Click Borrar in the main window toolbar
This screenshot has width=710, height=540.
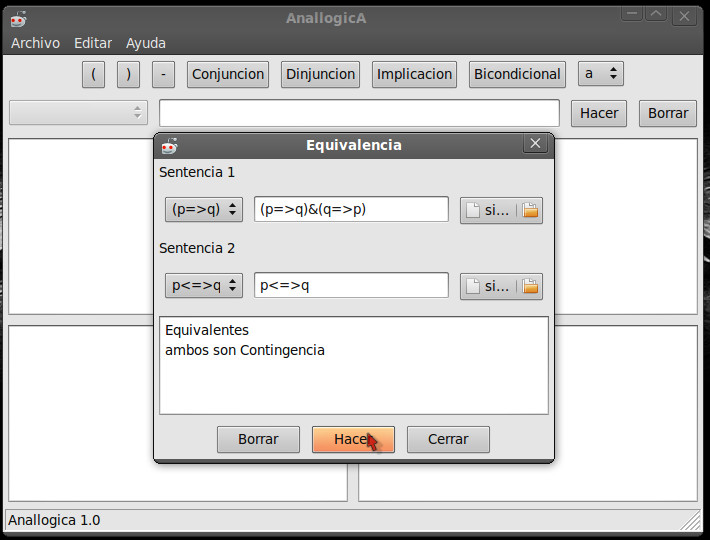click(667, 113)
